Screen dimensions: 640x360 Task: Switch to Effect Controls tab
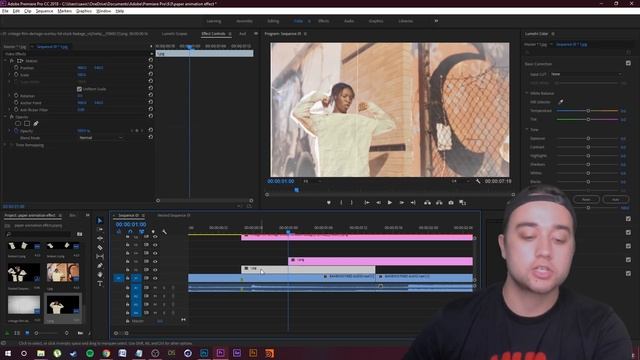click(213, 33)
